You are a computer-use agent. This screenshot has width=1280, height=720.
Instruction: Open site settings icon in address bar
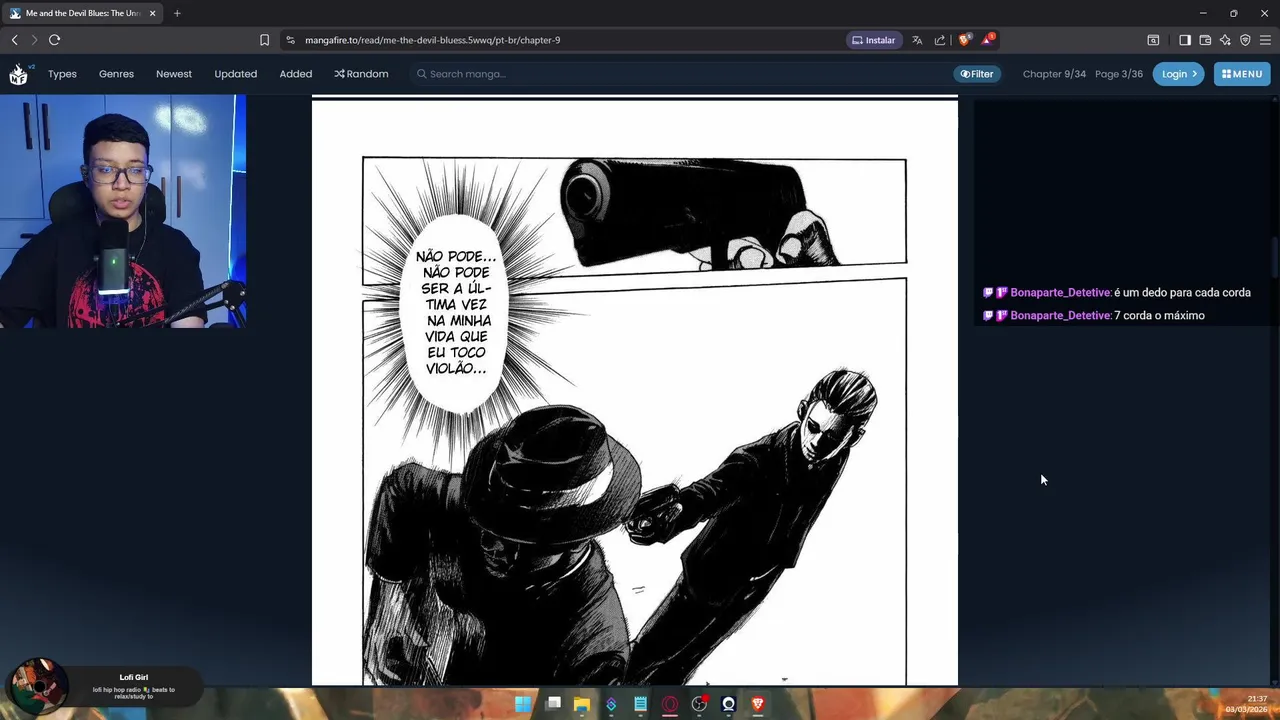coord(290,40)
